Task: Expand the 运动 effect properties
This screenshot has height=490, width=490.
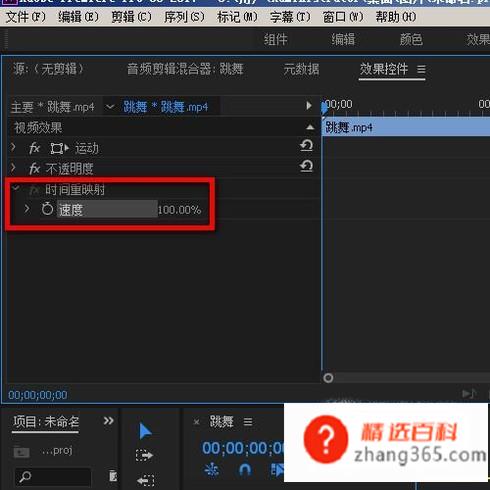Action: [13, 147]
